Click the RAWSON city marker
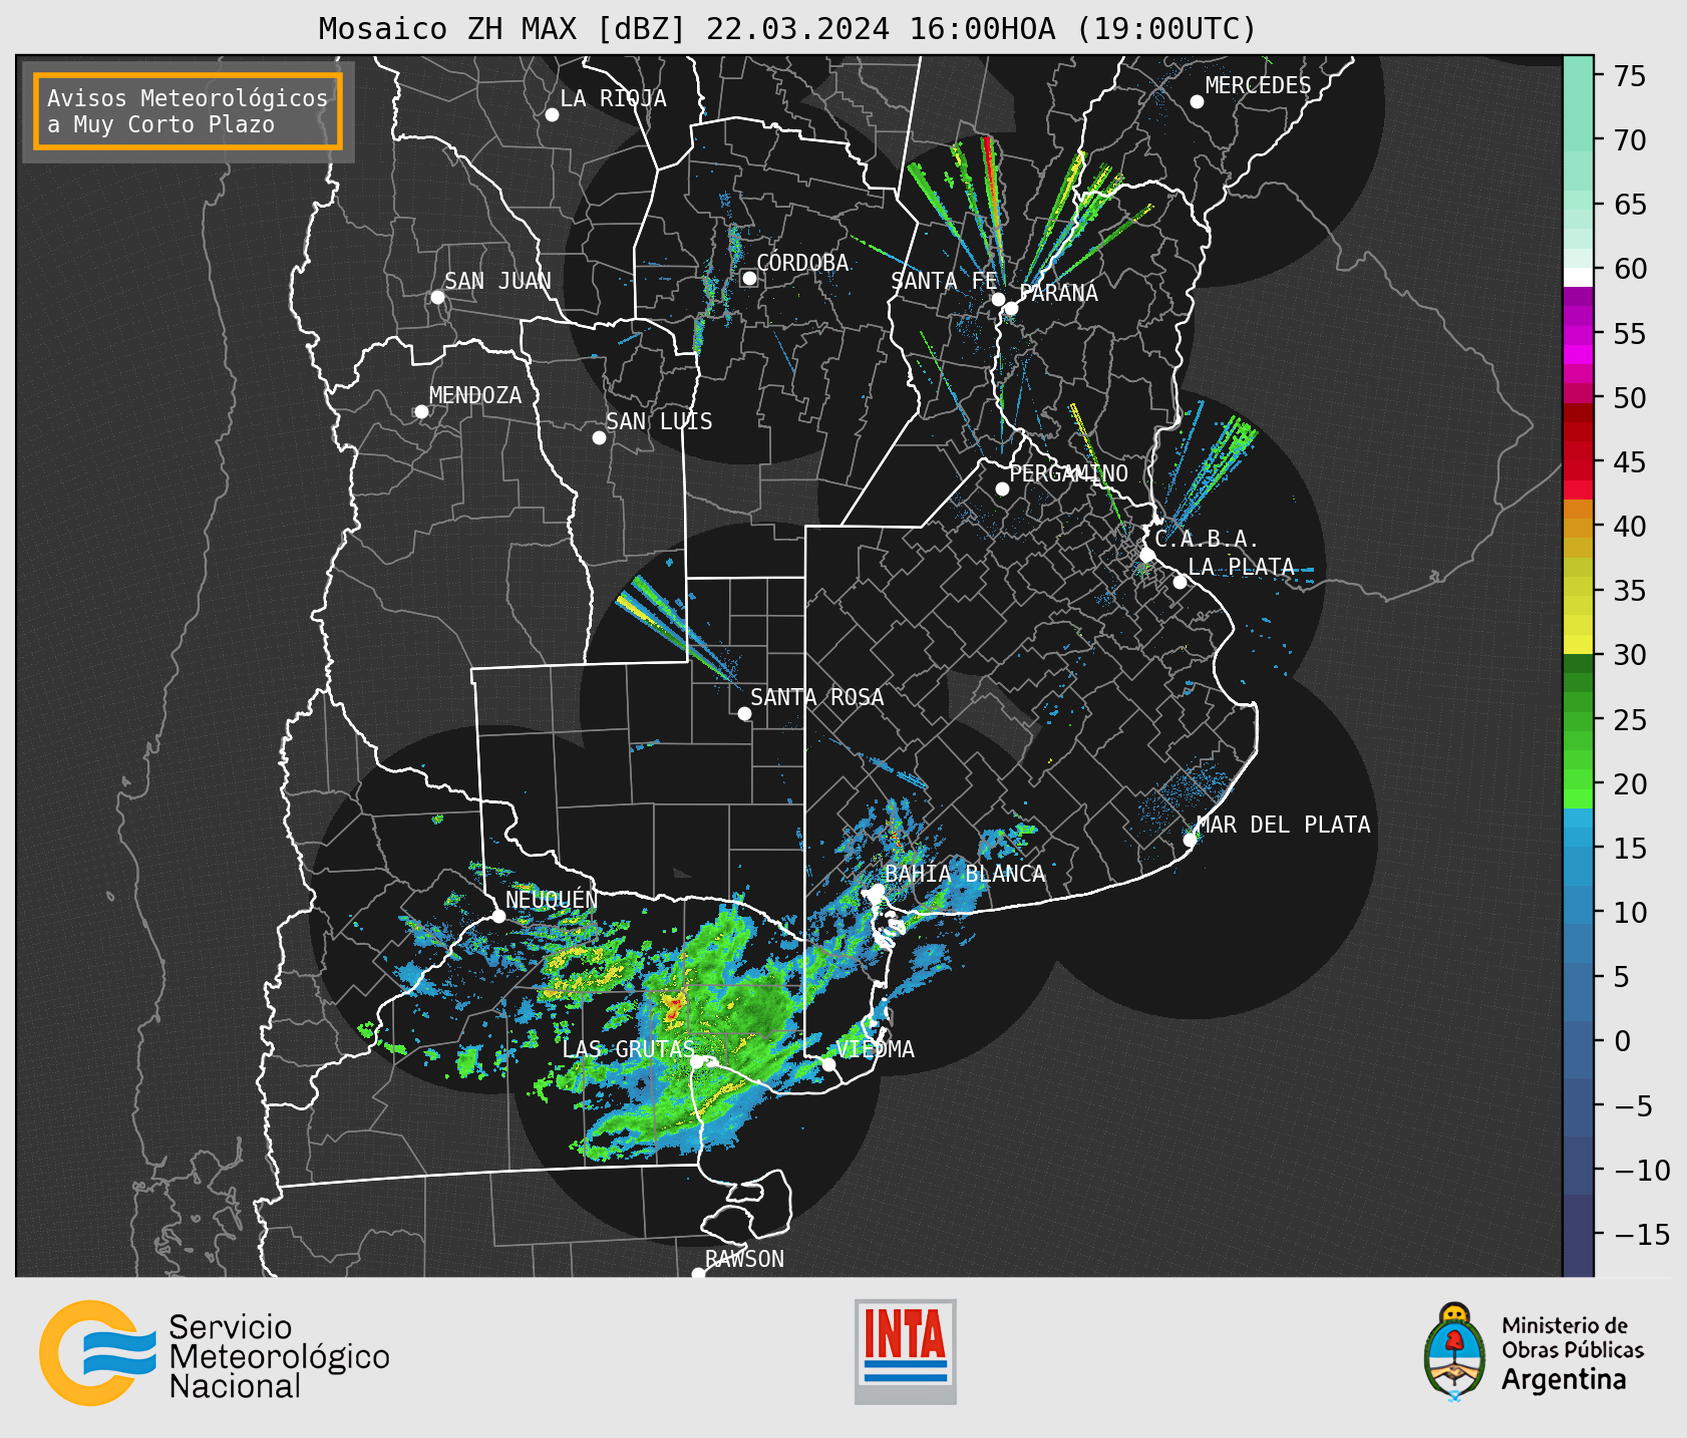Image resolution: width=1687 pixels, height=1438 pixels. tap(698, 1274)
